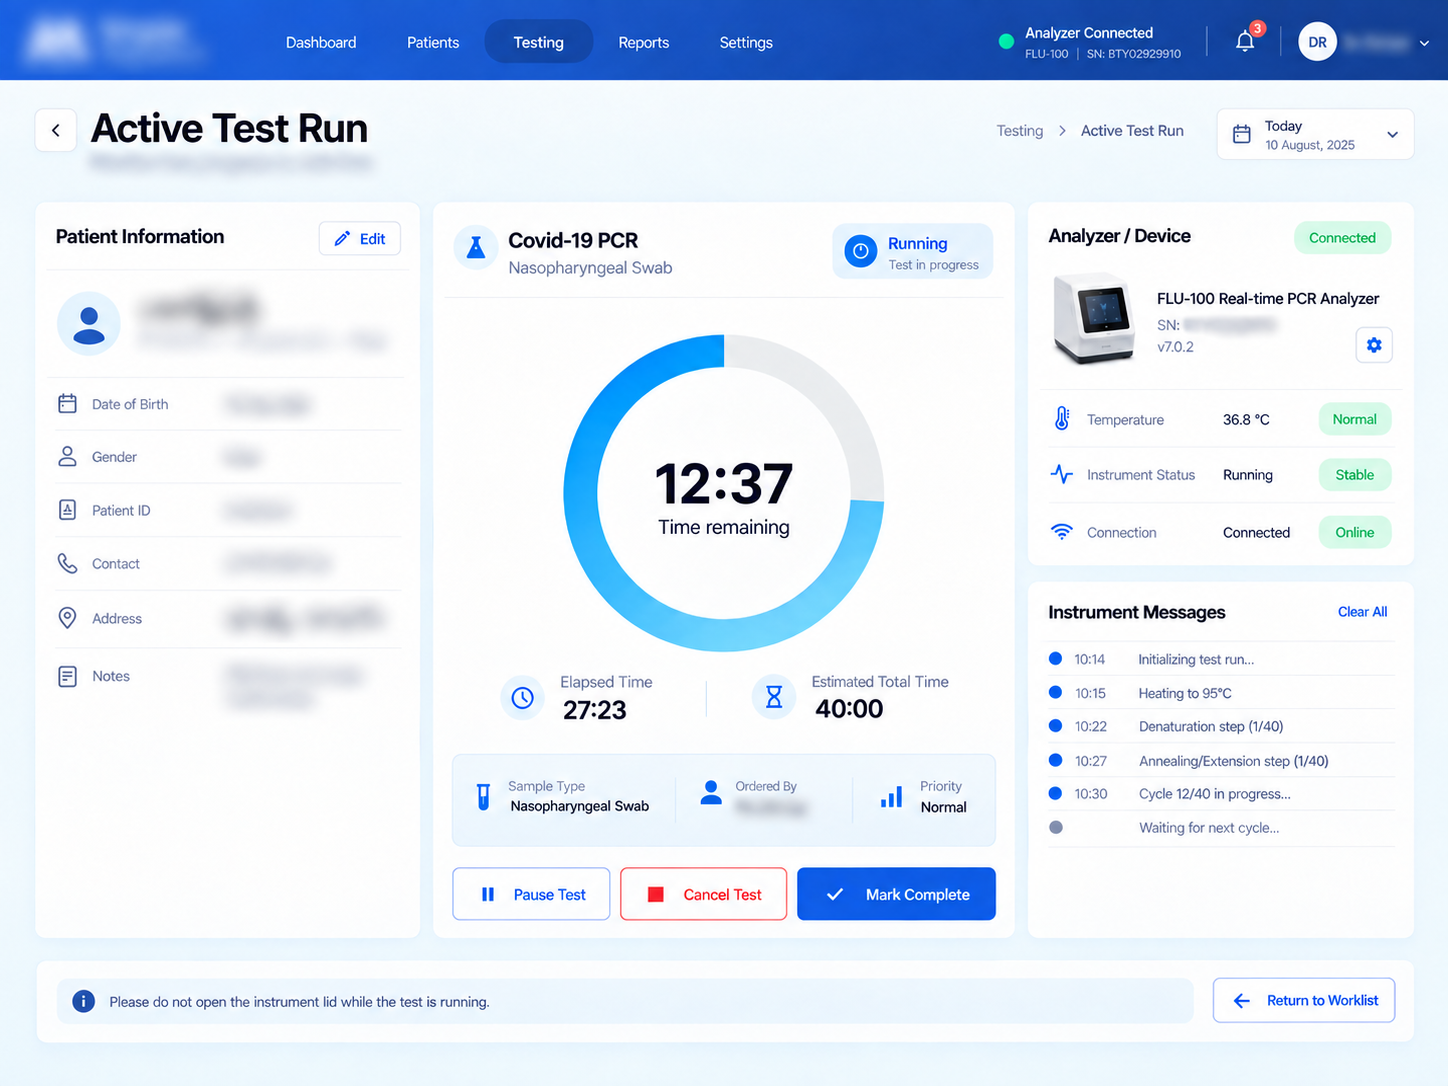The height and width of the screenshot is (1086, 1448).
Task: Click the Temperature thermometer icon
Action: [1062, 419]
